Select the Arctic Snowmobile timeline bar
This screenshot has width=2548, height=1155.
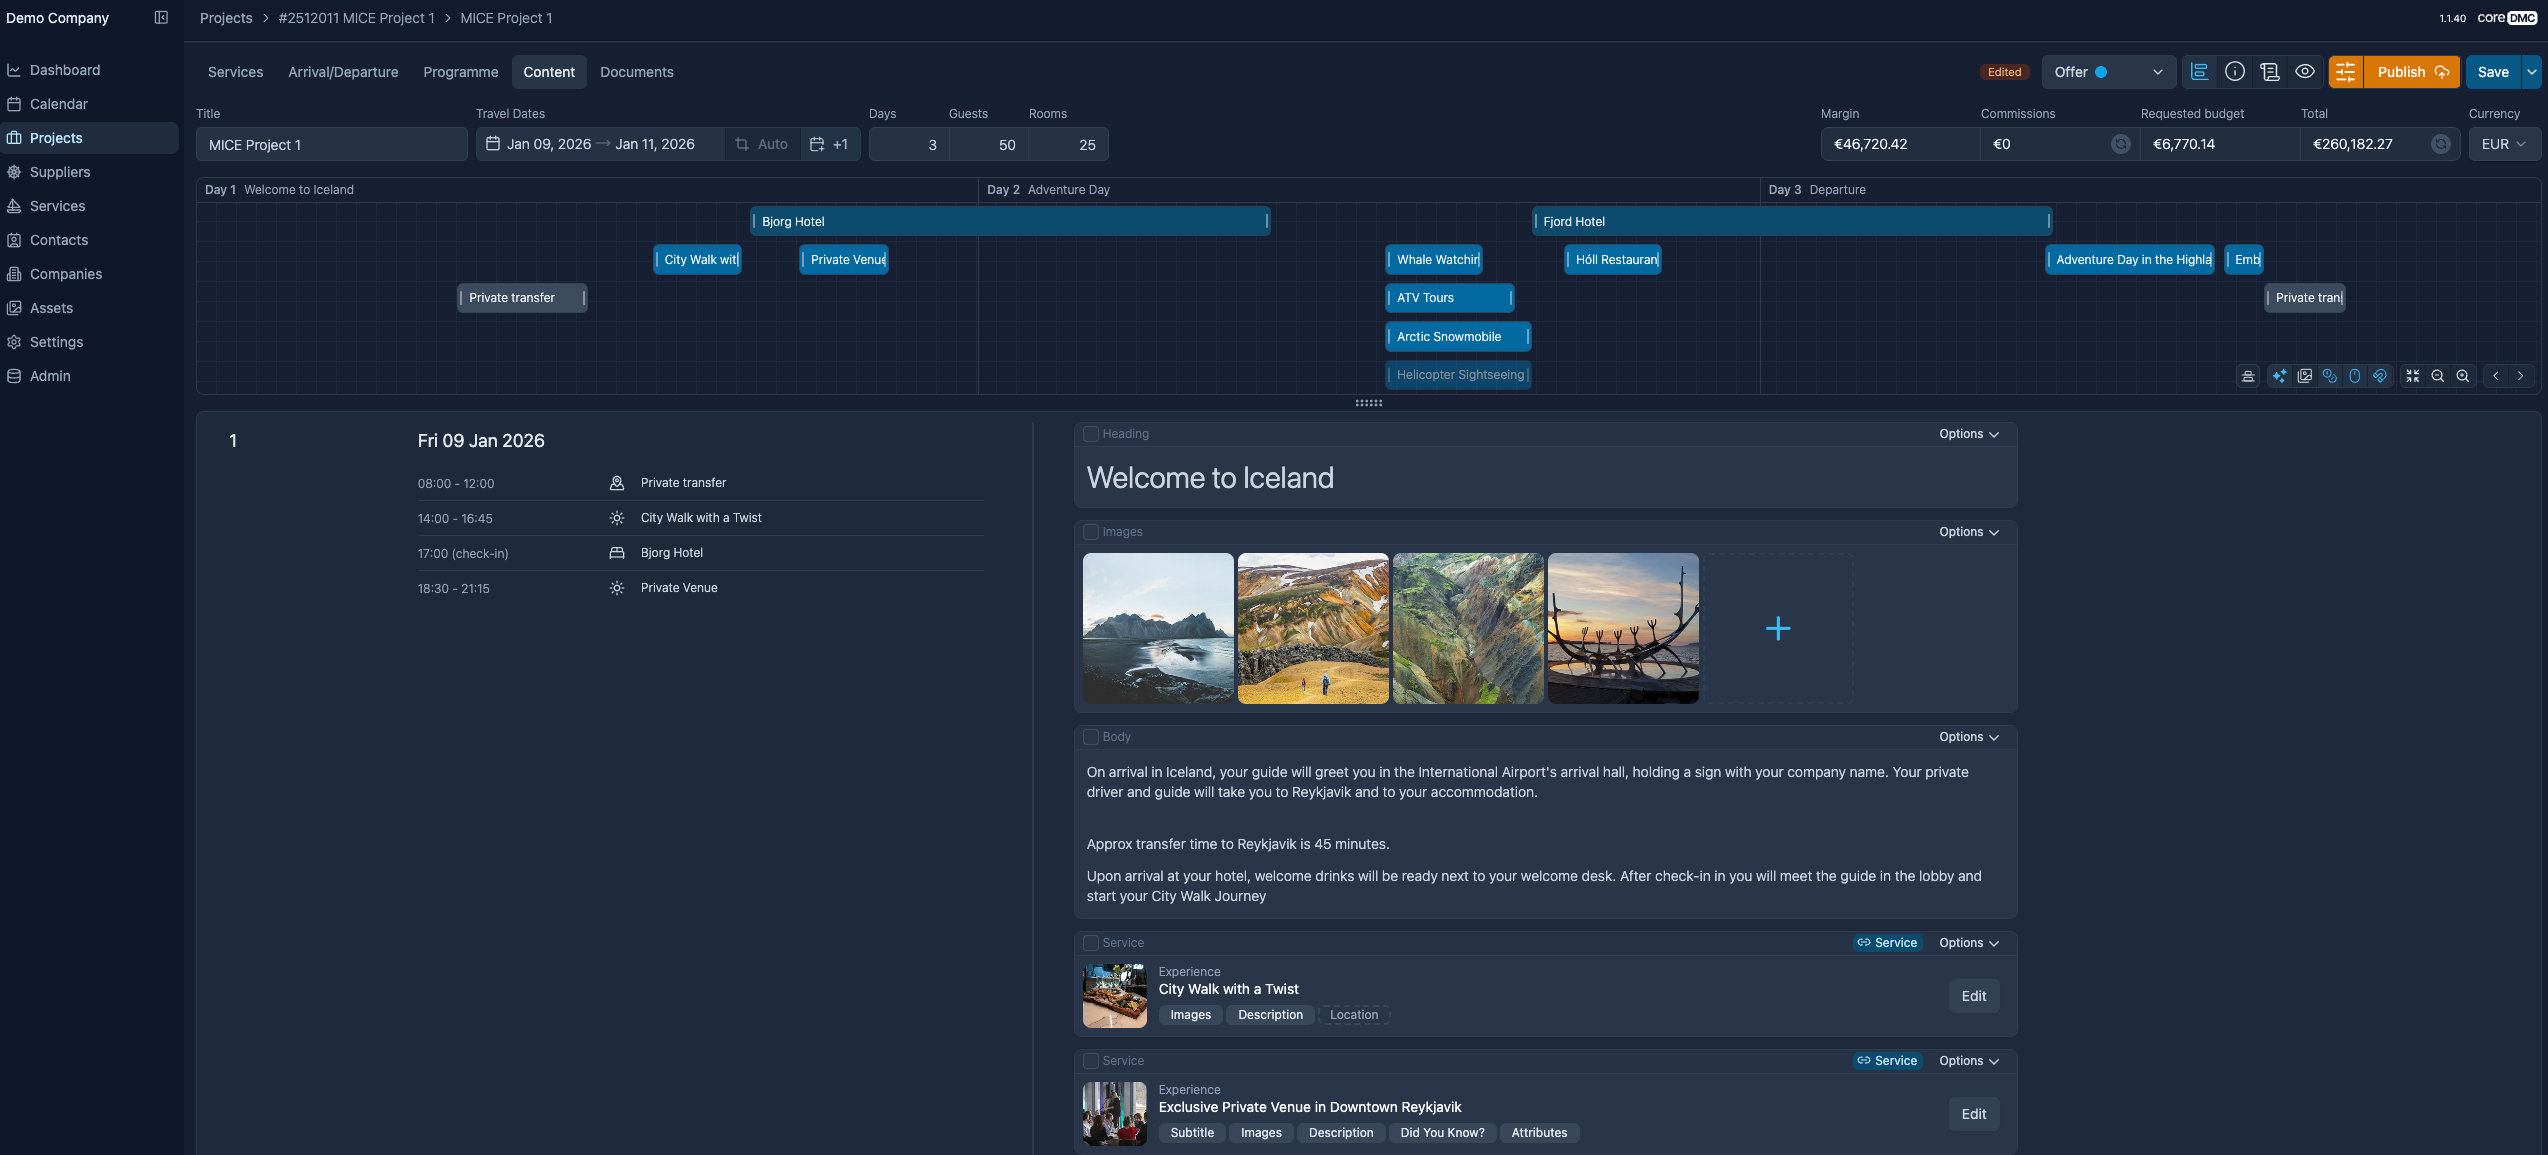(1456, 337)
